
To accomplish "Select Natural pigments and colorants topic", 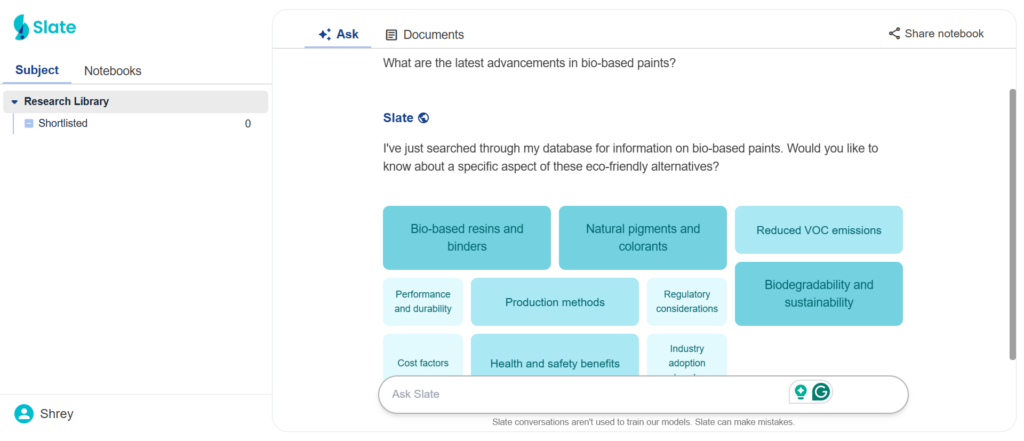I will pyautogui.click(x=642, y=238).
